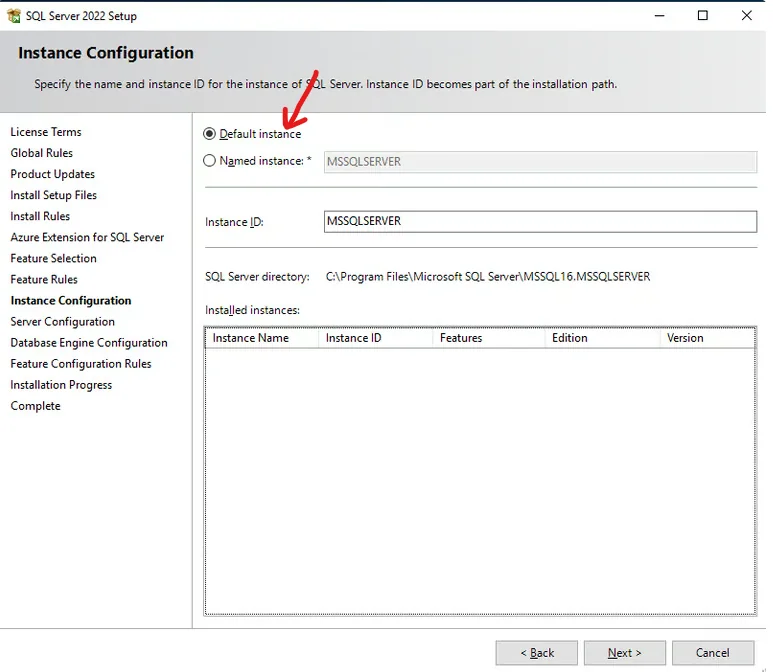Open the Install Setup Files step

pos(53,195)
